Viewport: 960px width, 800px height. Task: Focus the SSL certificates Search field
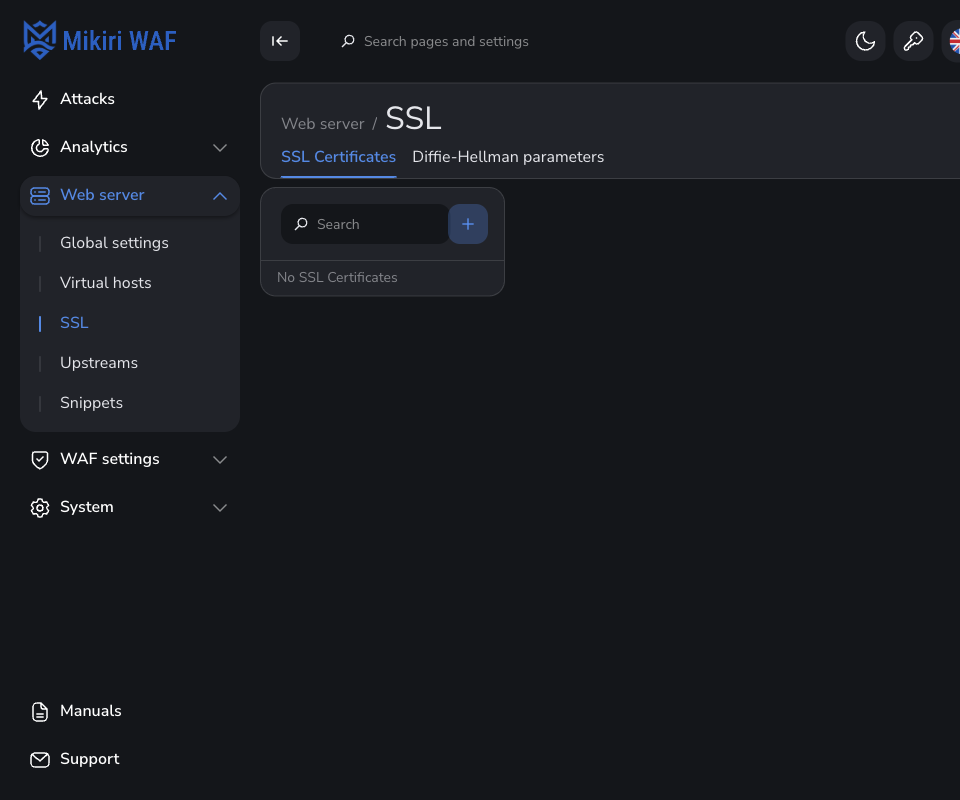[x=365, y=224]
